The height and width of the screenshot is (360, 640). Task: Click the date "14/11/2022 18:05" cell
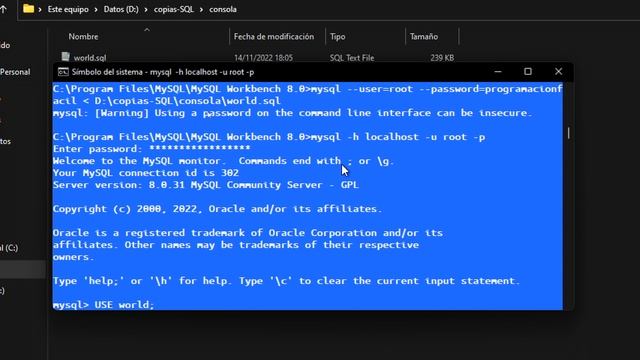click(x=263, y=58)
